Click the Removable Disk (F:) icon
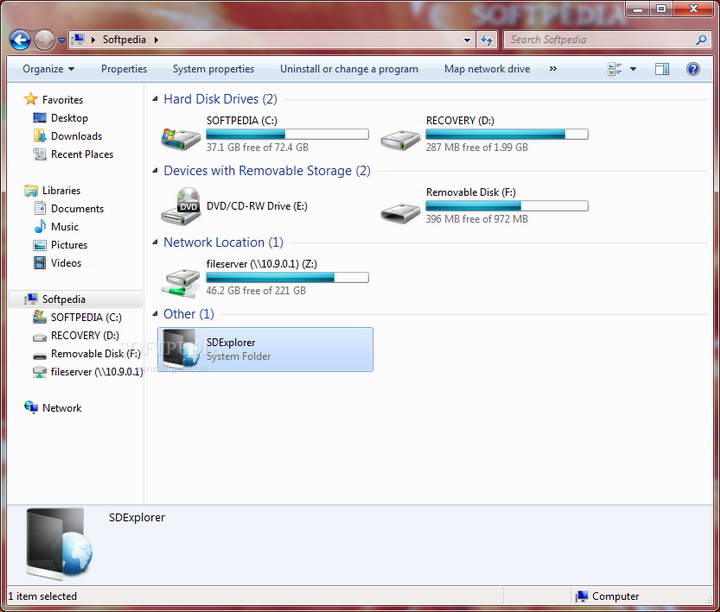 400,212
